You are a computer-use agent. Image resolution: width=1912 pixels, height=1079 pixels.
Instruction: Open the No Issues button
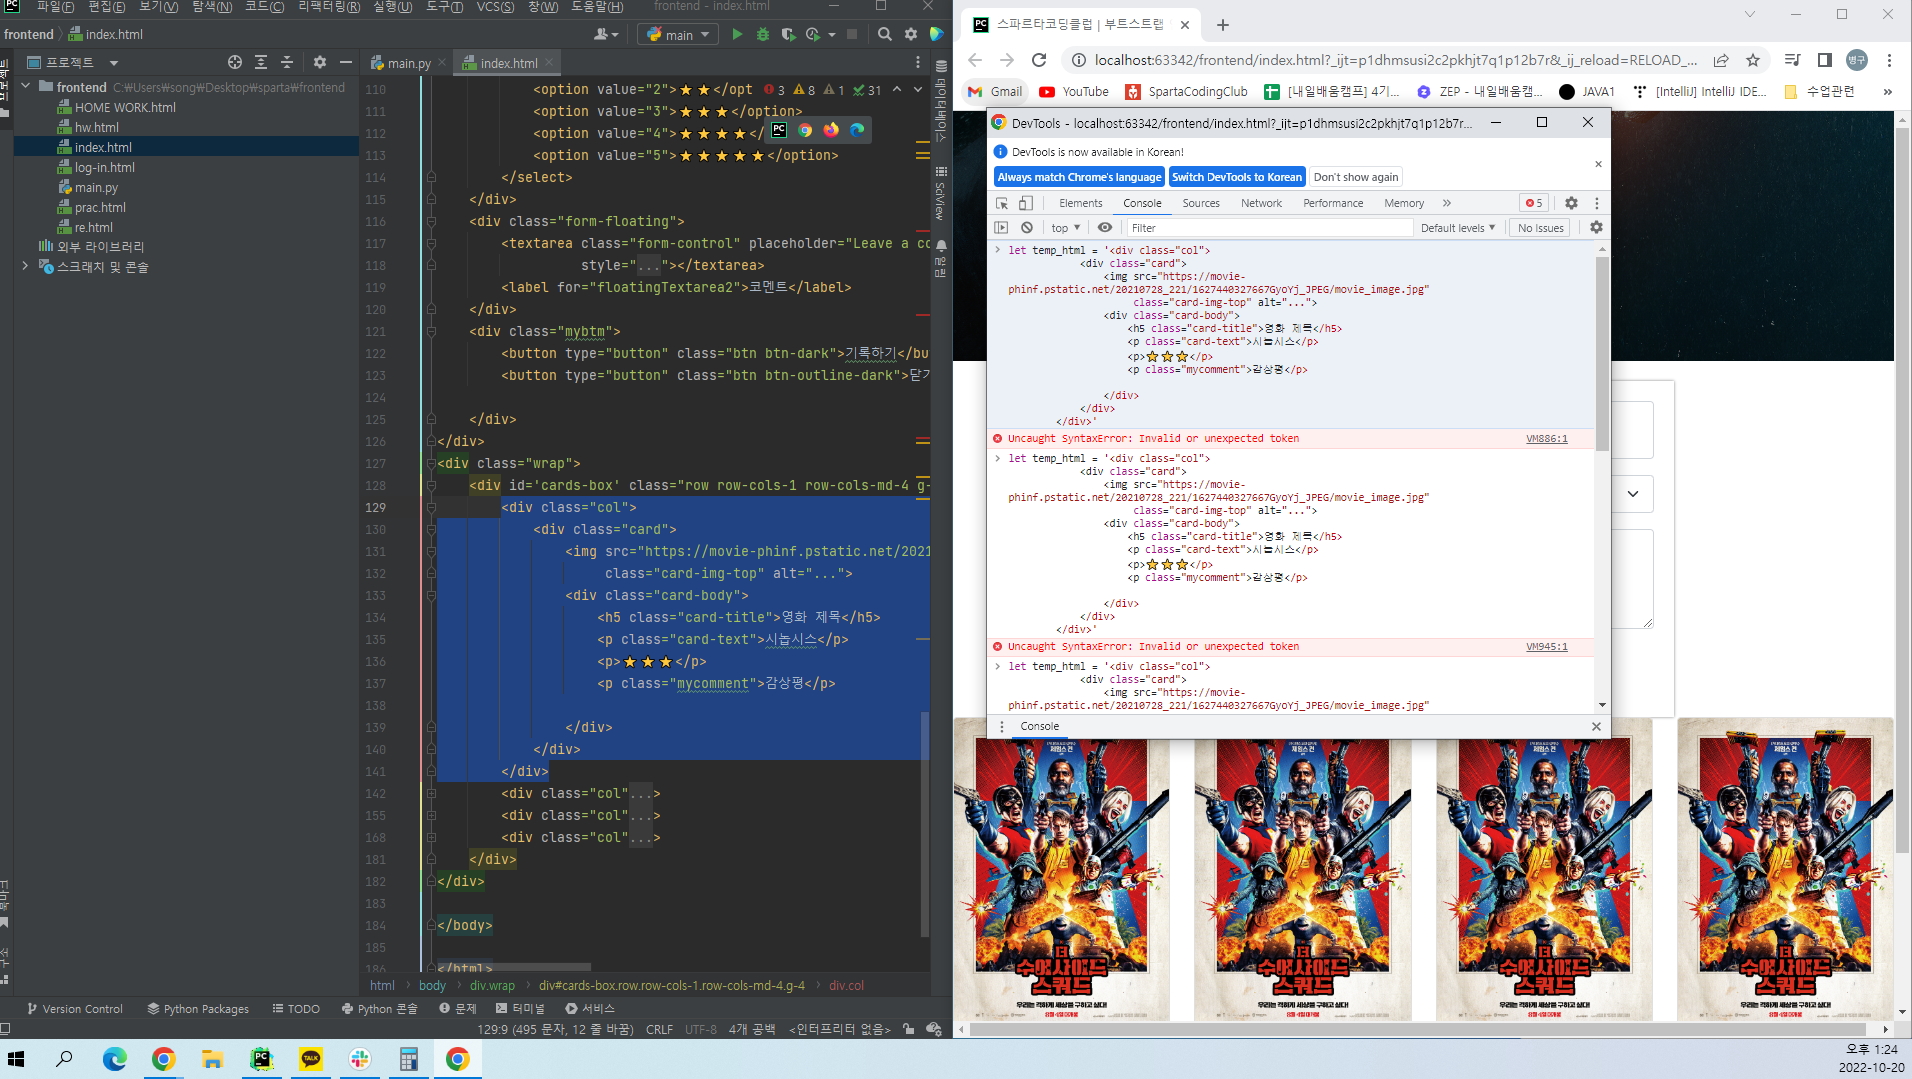click(x=1540, y=228)
